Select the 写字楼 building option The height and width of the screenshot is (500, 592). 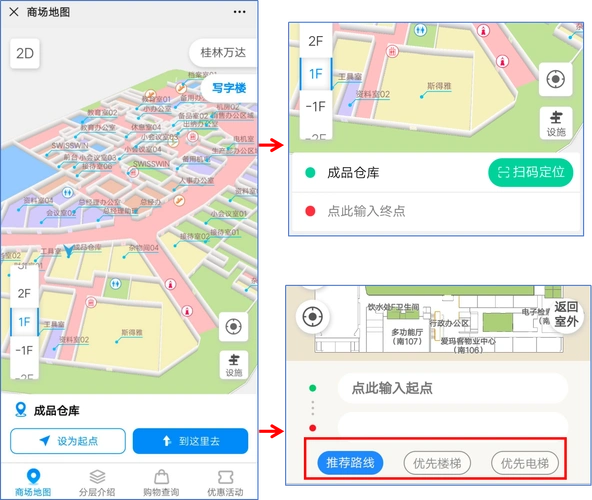click(x=229, y=88)
